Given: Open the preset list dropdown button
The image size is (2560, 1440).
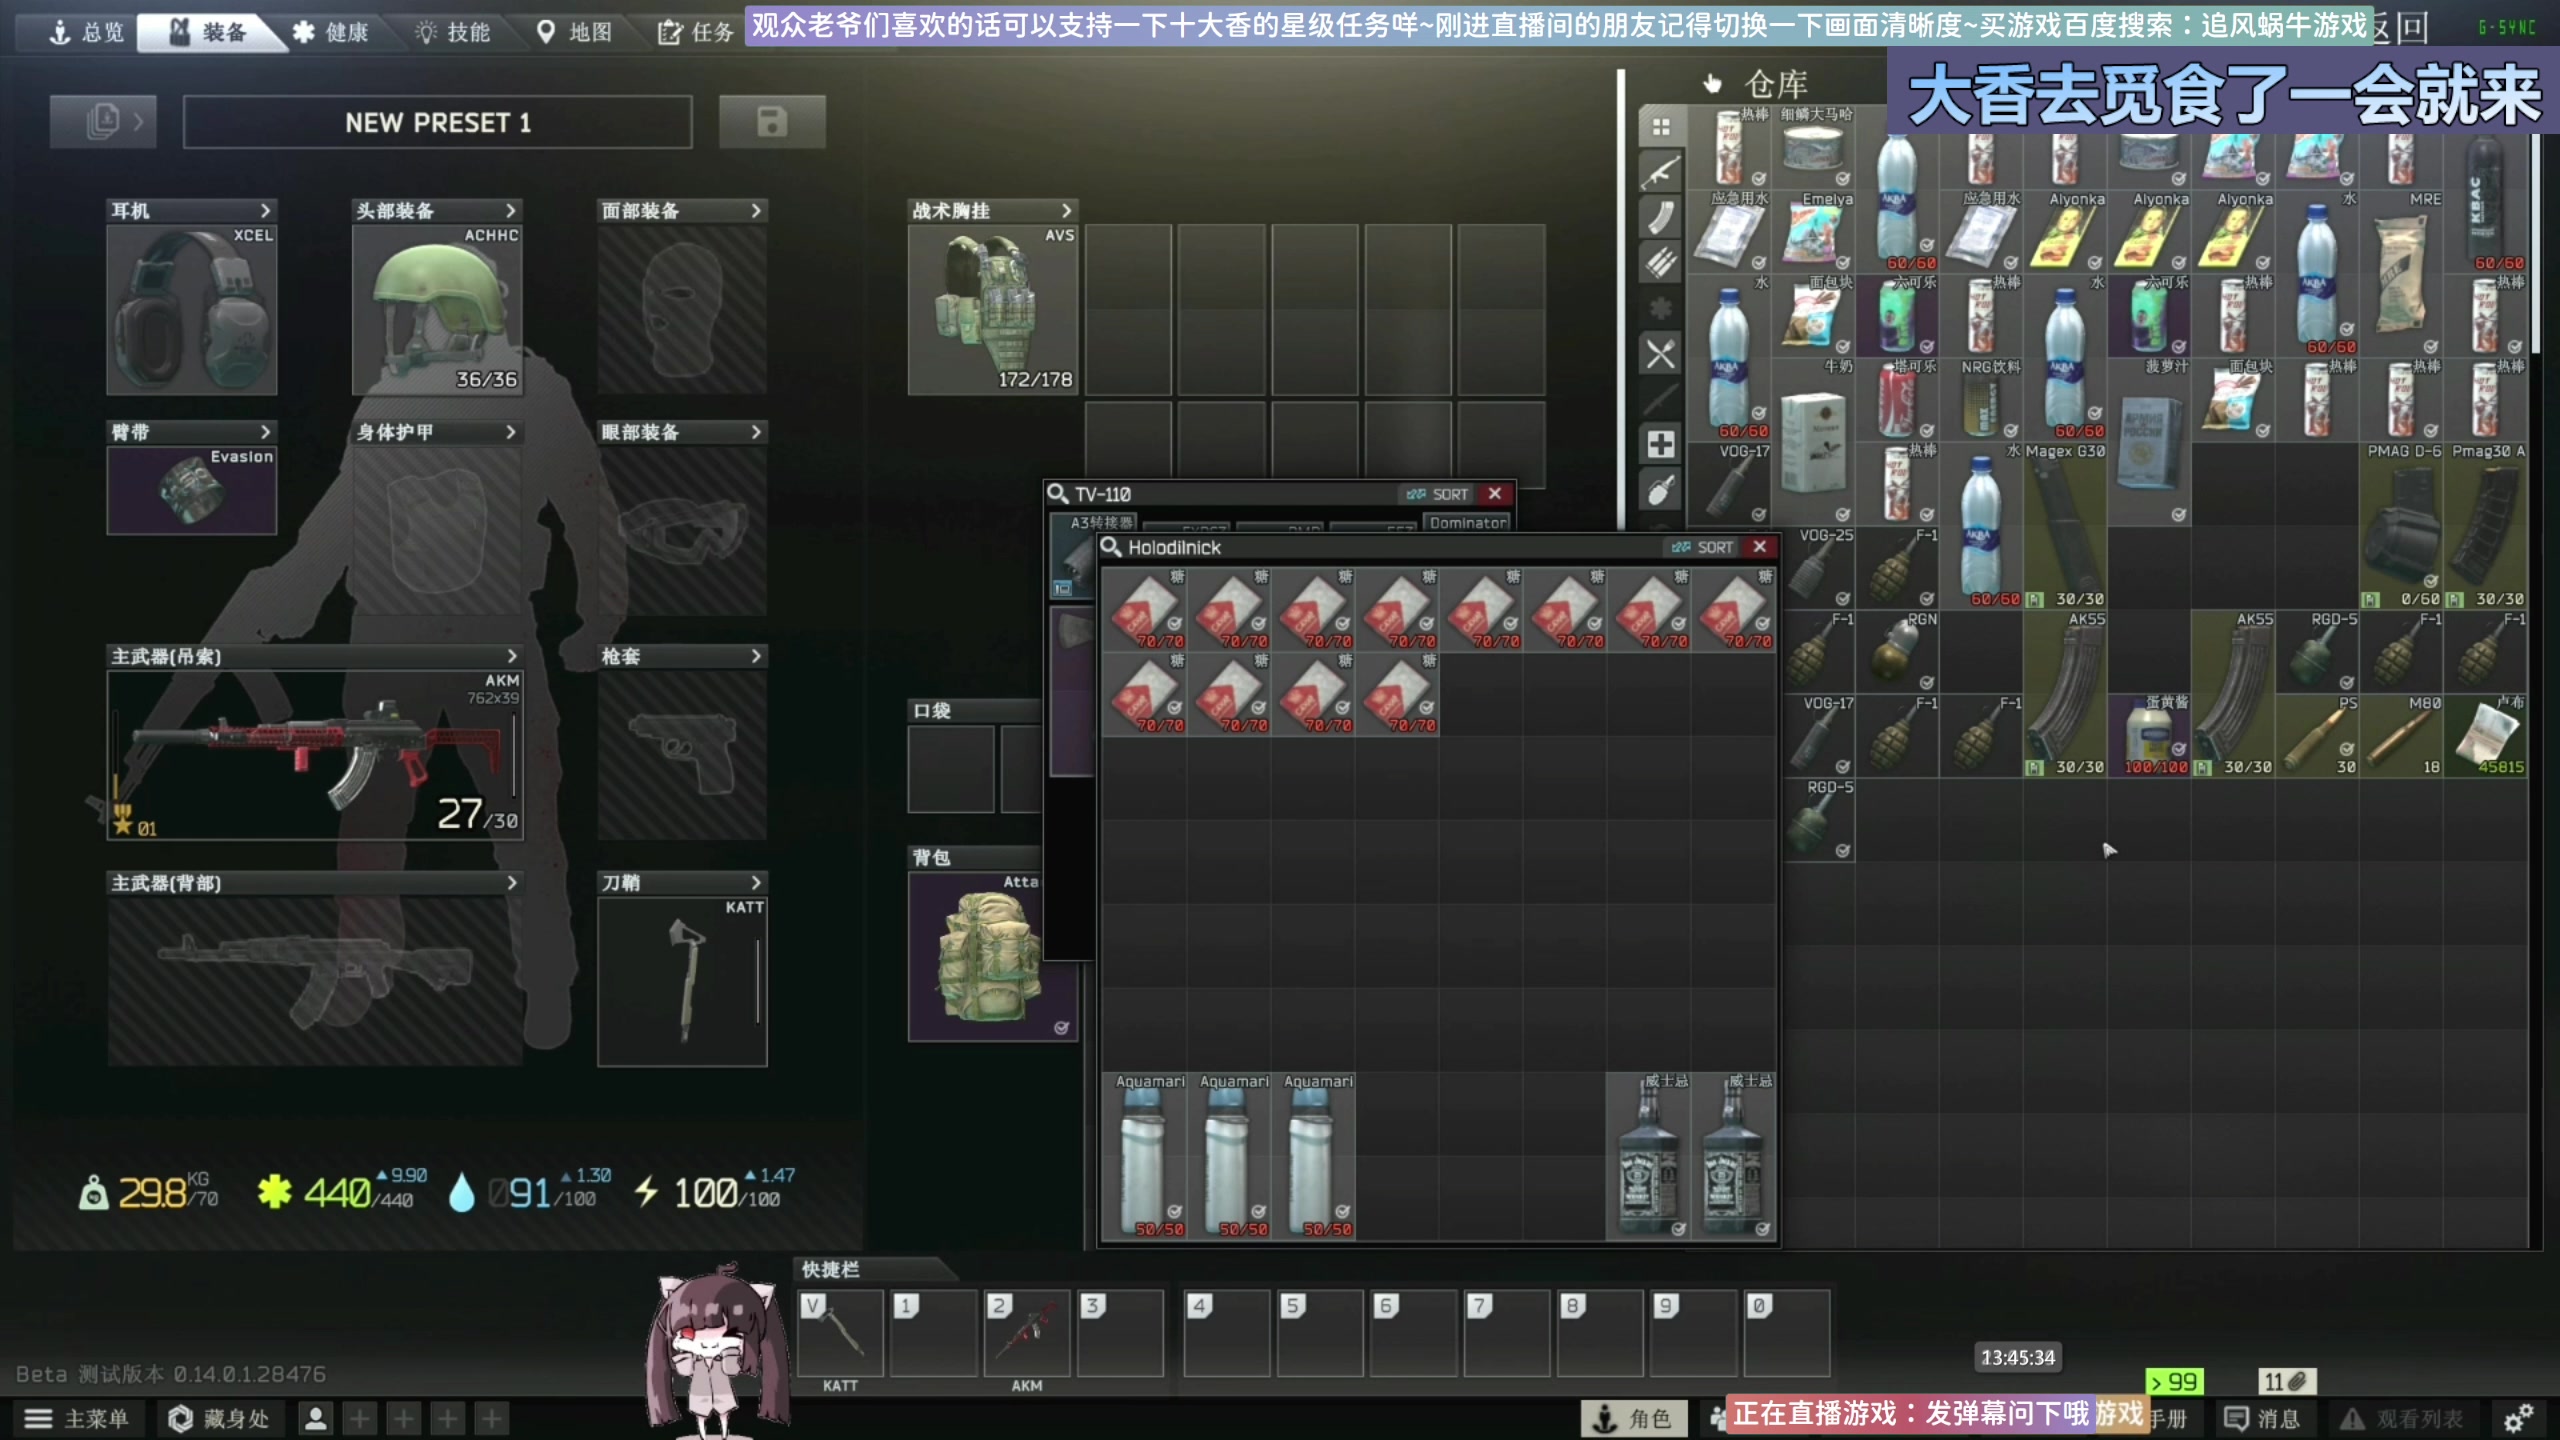Looking at the screenshot, I should pyautogui.click(x=103, y=122).
